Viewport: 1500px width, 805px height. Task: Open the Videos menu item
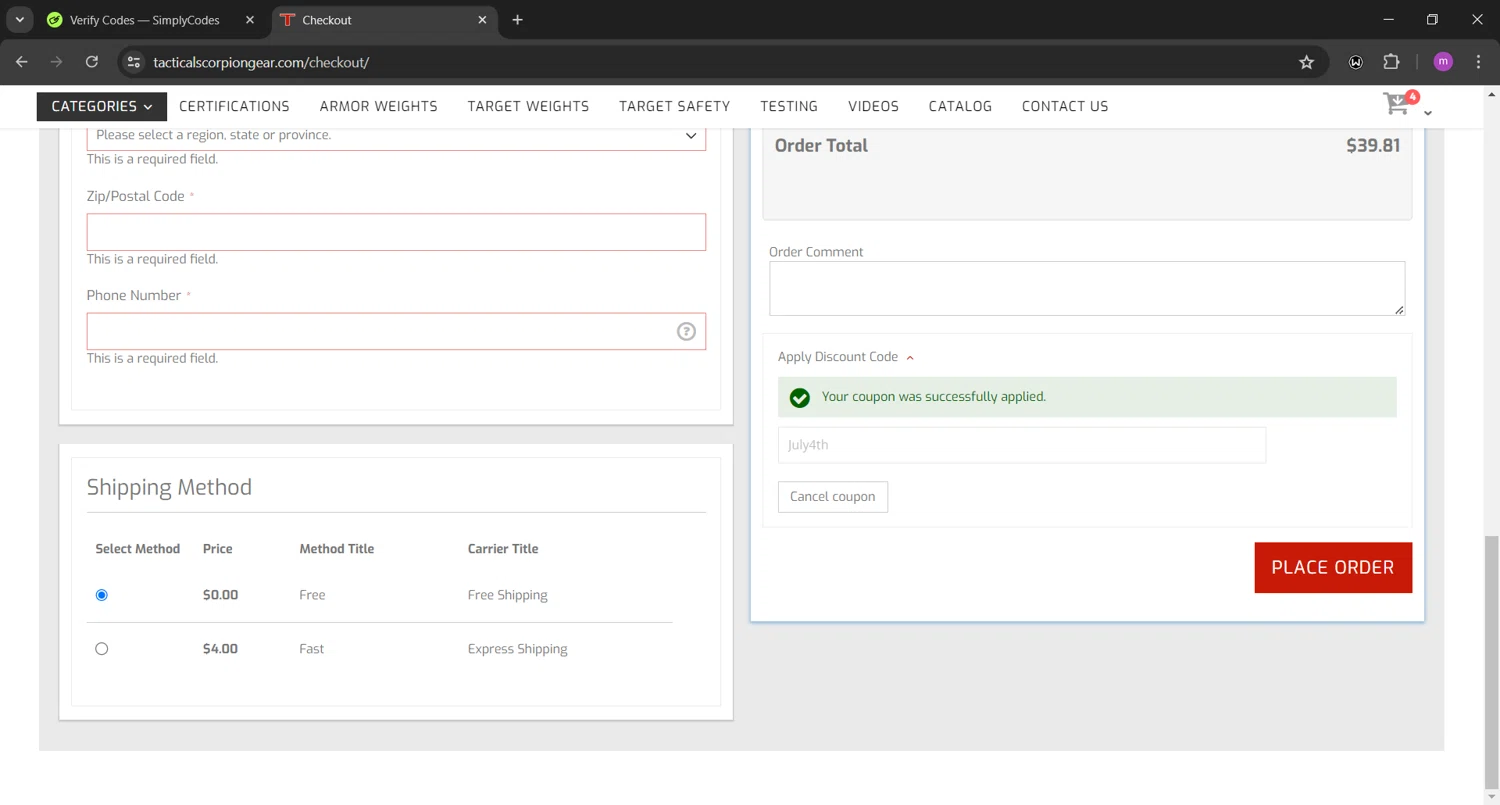[873, 106]
